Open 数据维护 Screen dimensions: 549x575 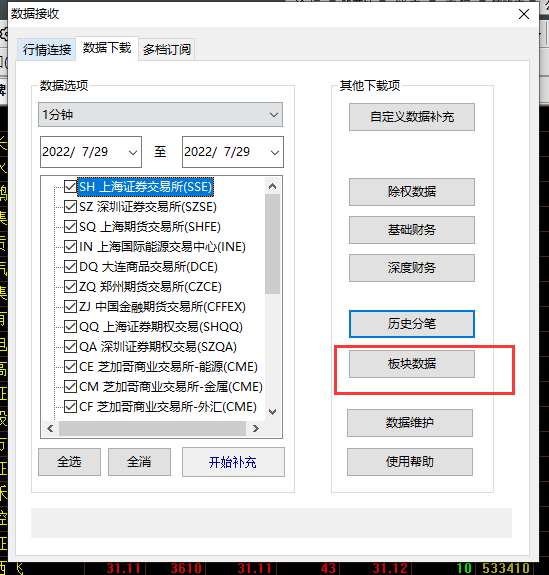(410, 423)
